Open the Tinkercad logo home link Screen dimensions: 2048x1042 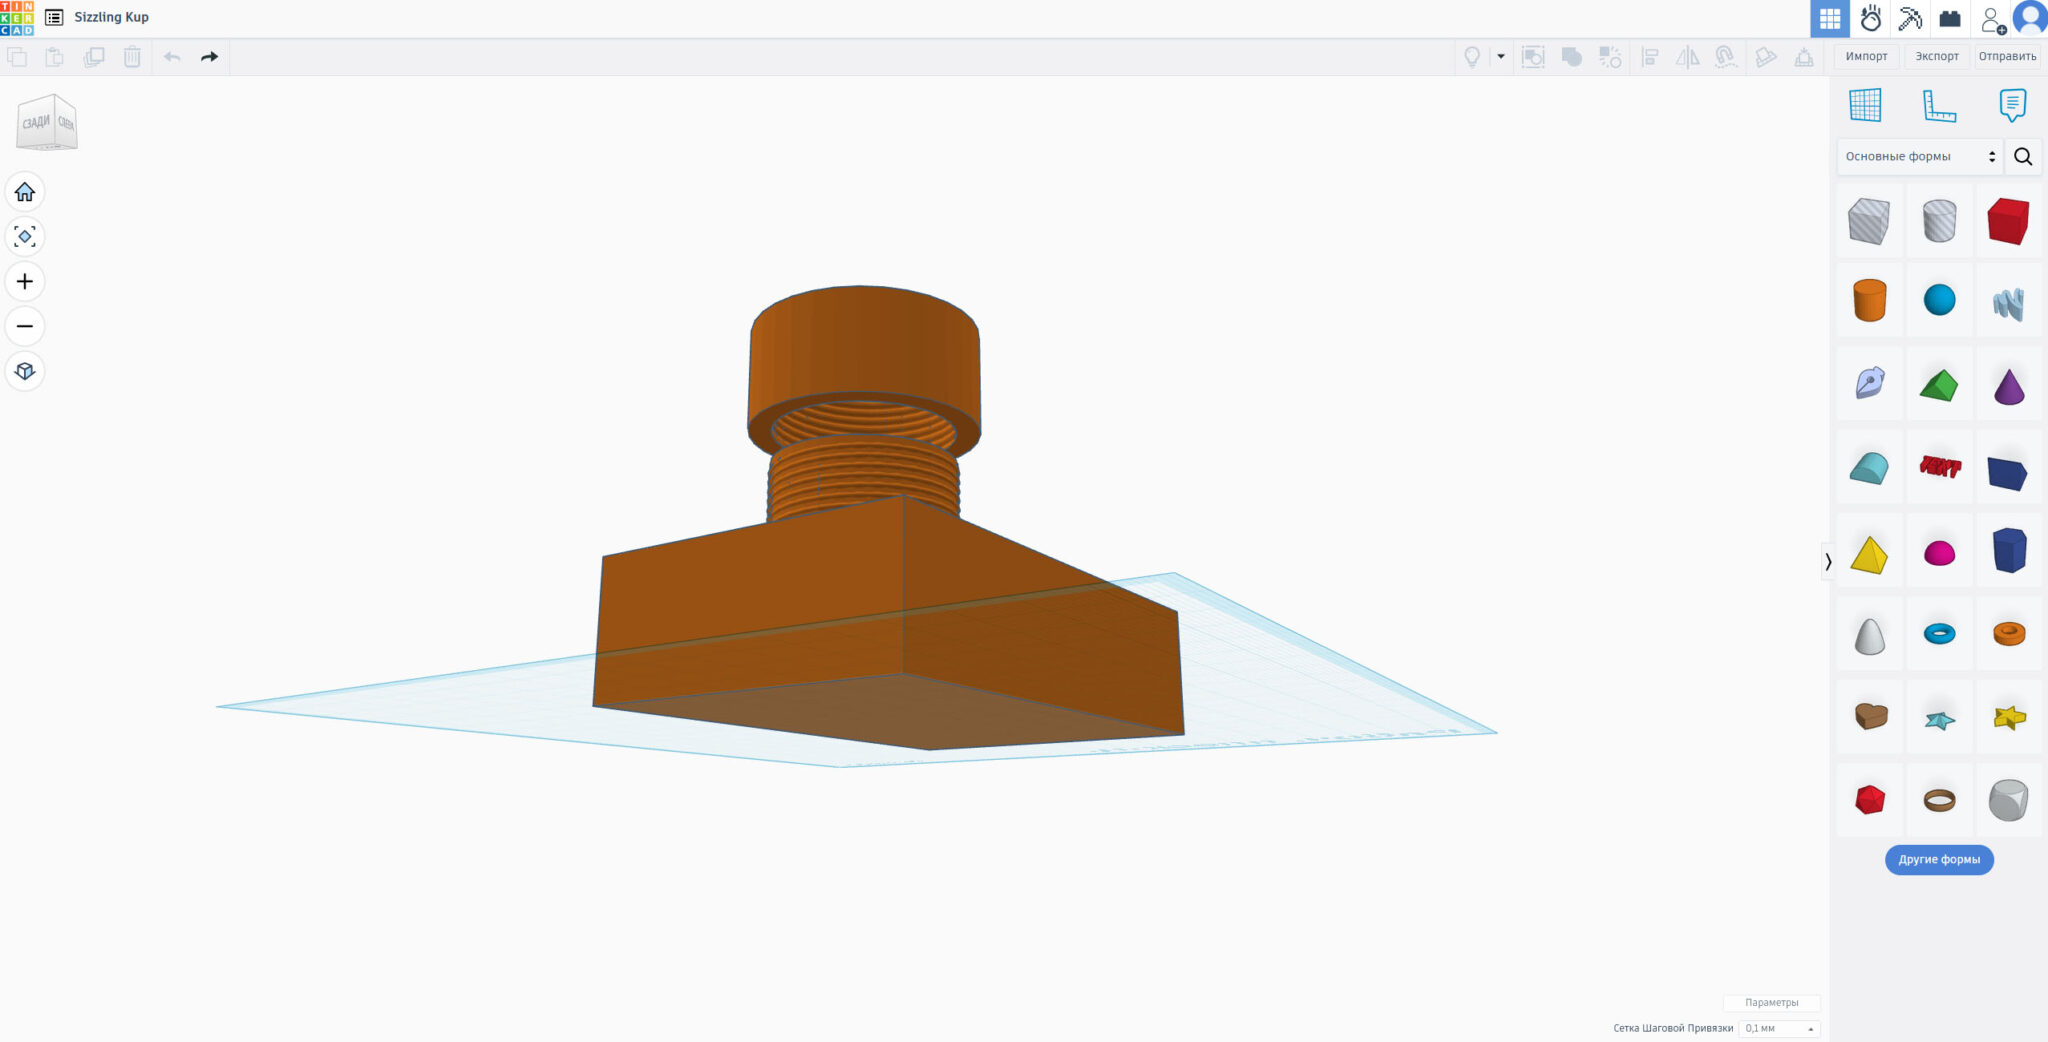coord(17,18)
